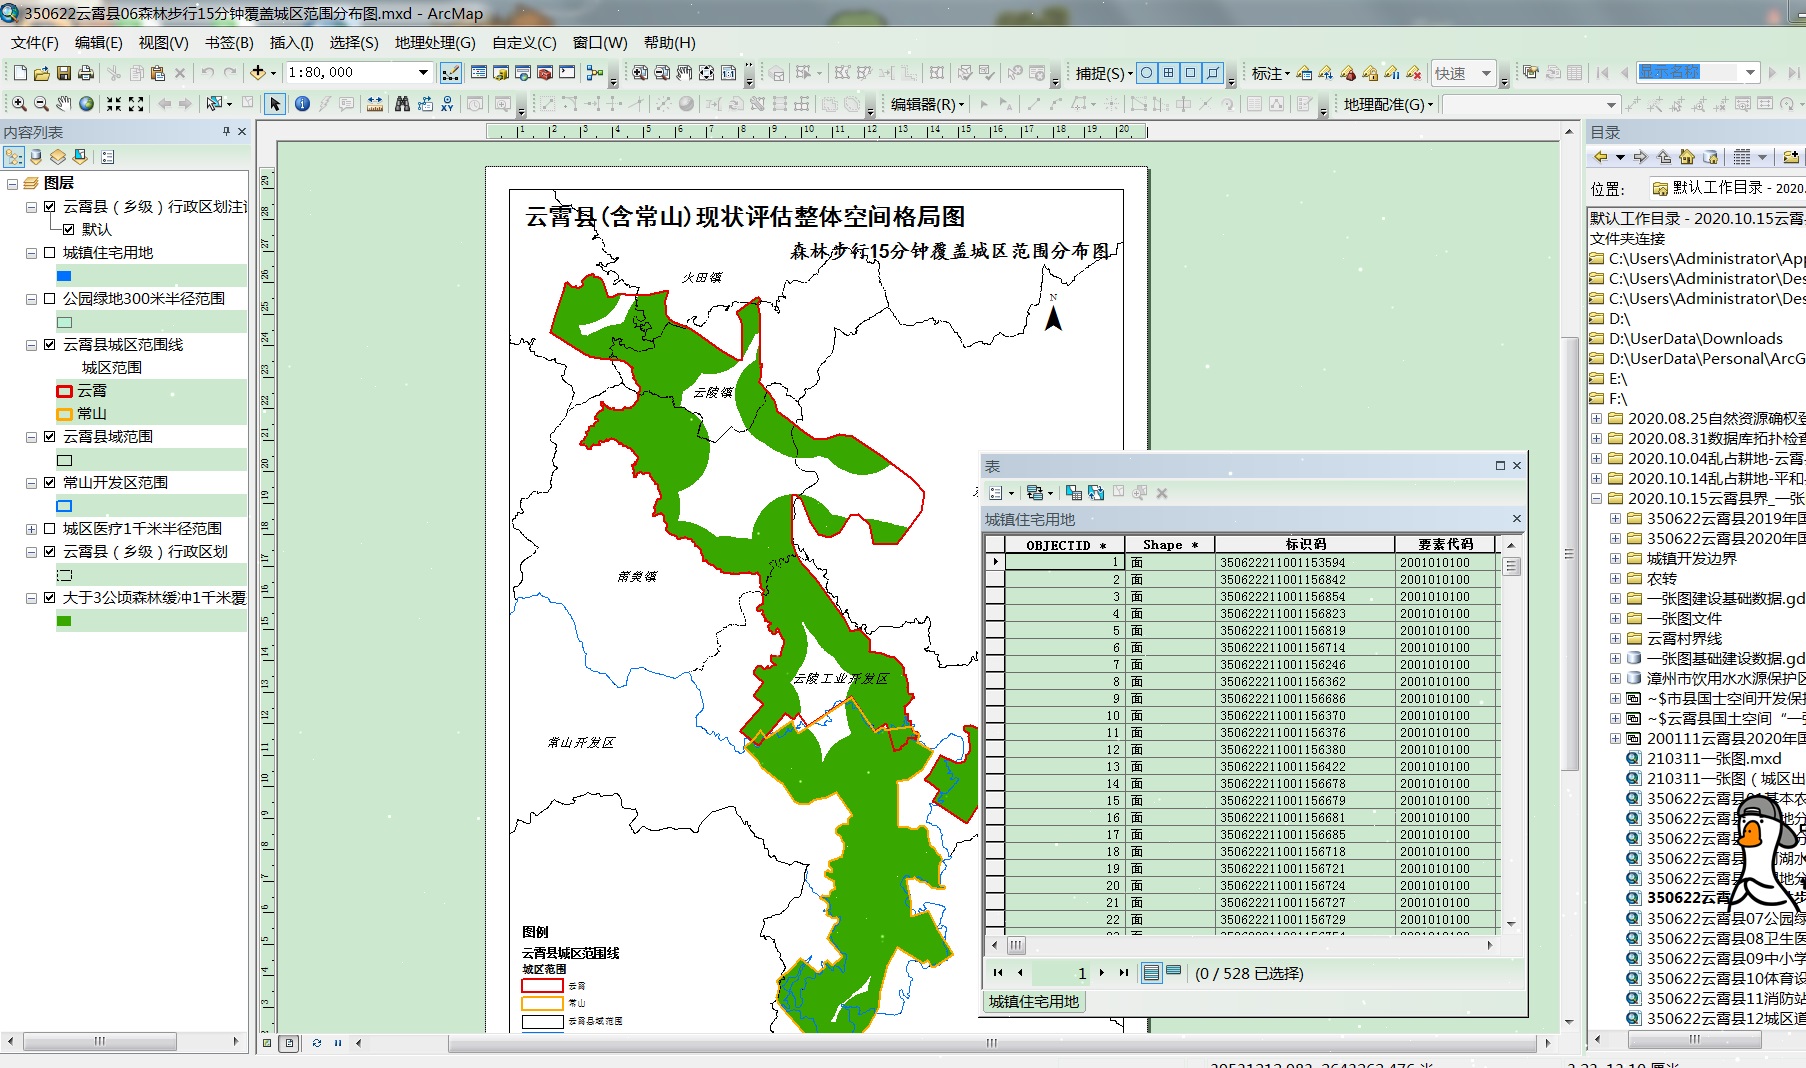Open the 文件(F) menu
The image size is (1806, 1068).
[x=35, y=43]
